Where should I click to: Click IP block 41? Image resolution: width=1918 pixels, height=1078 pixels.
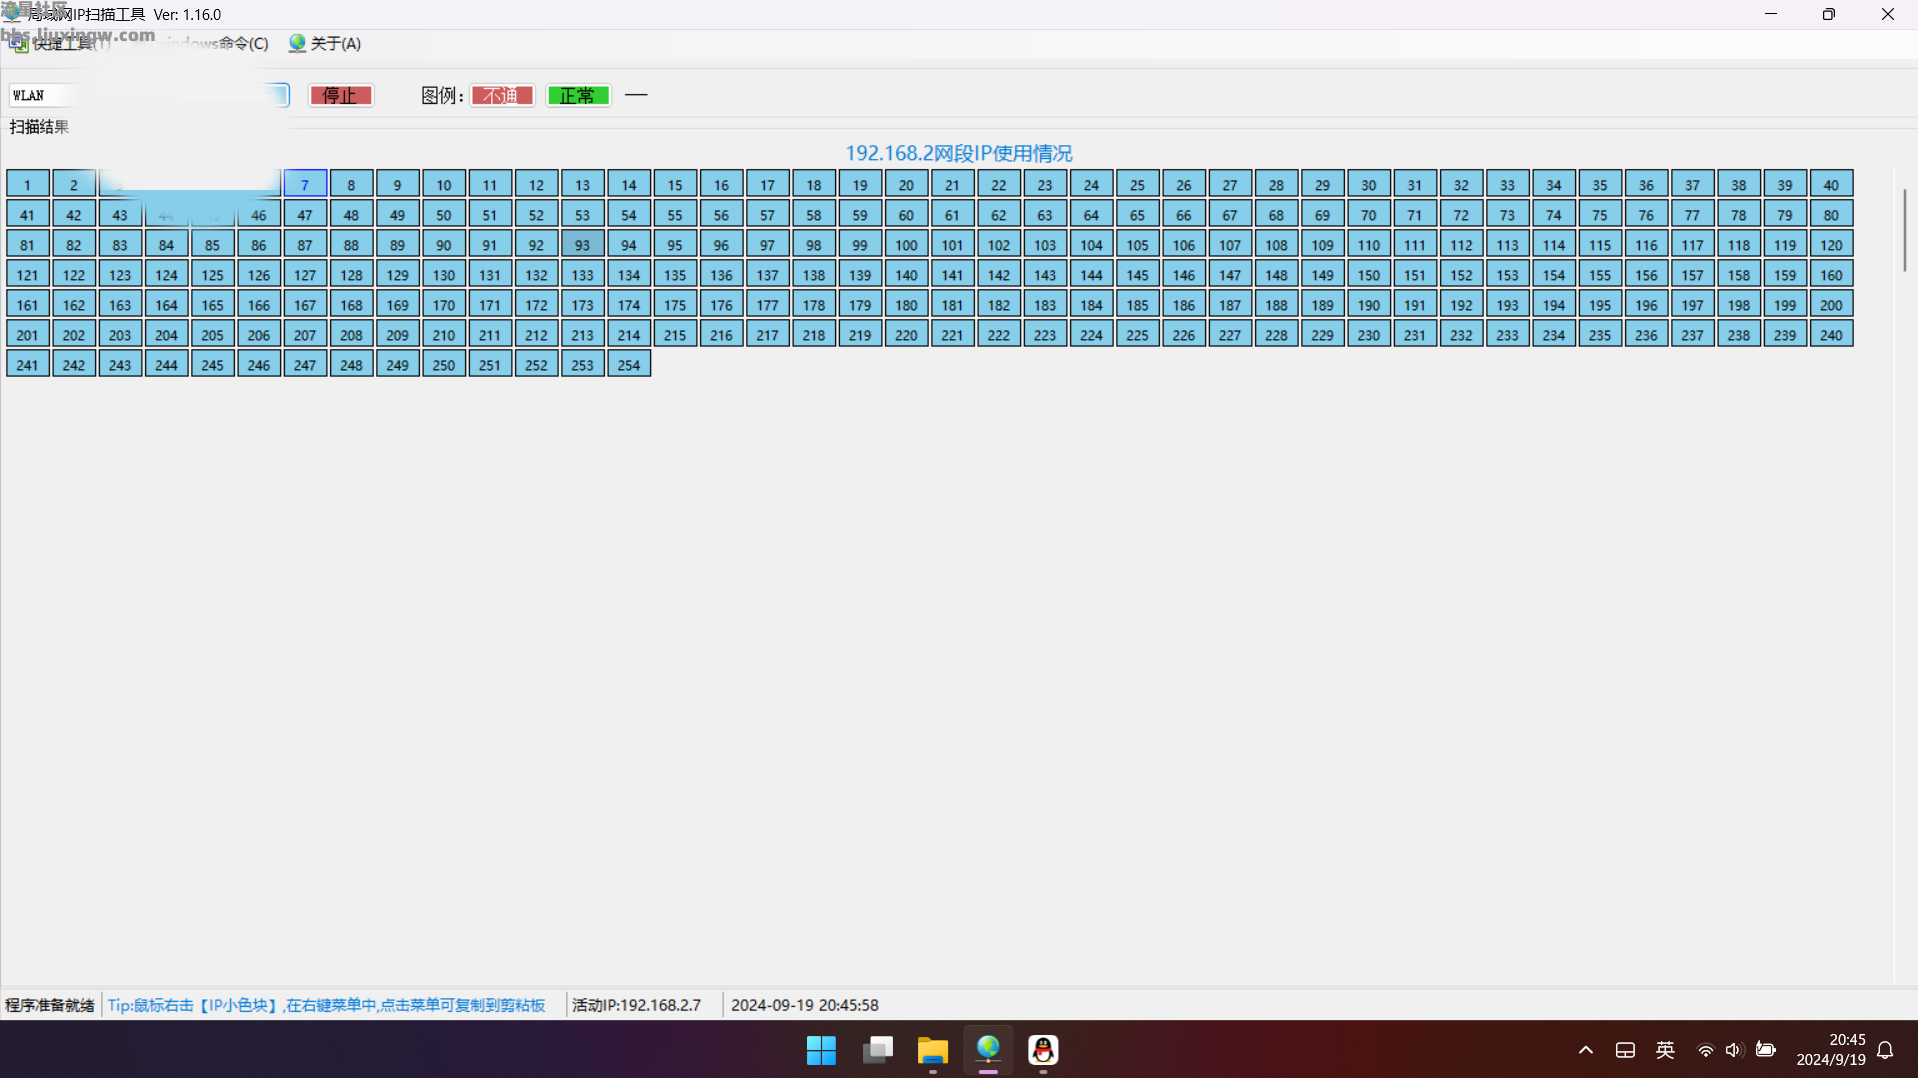[27, 214]
